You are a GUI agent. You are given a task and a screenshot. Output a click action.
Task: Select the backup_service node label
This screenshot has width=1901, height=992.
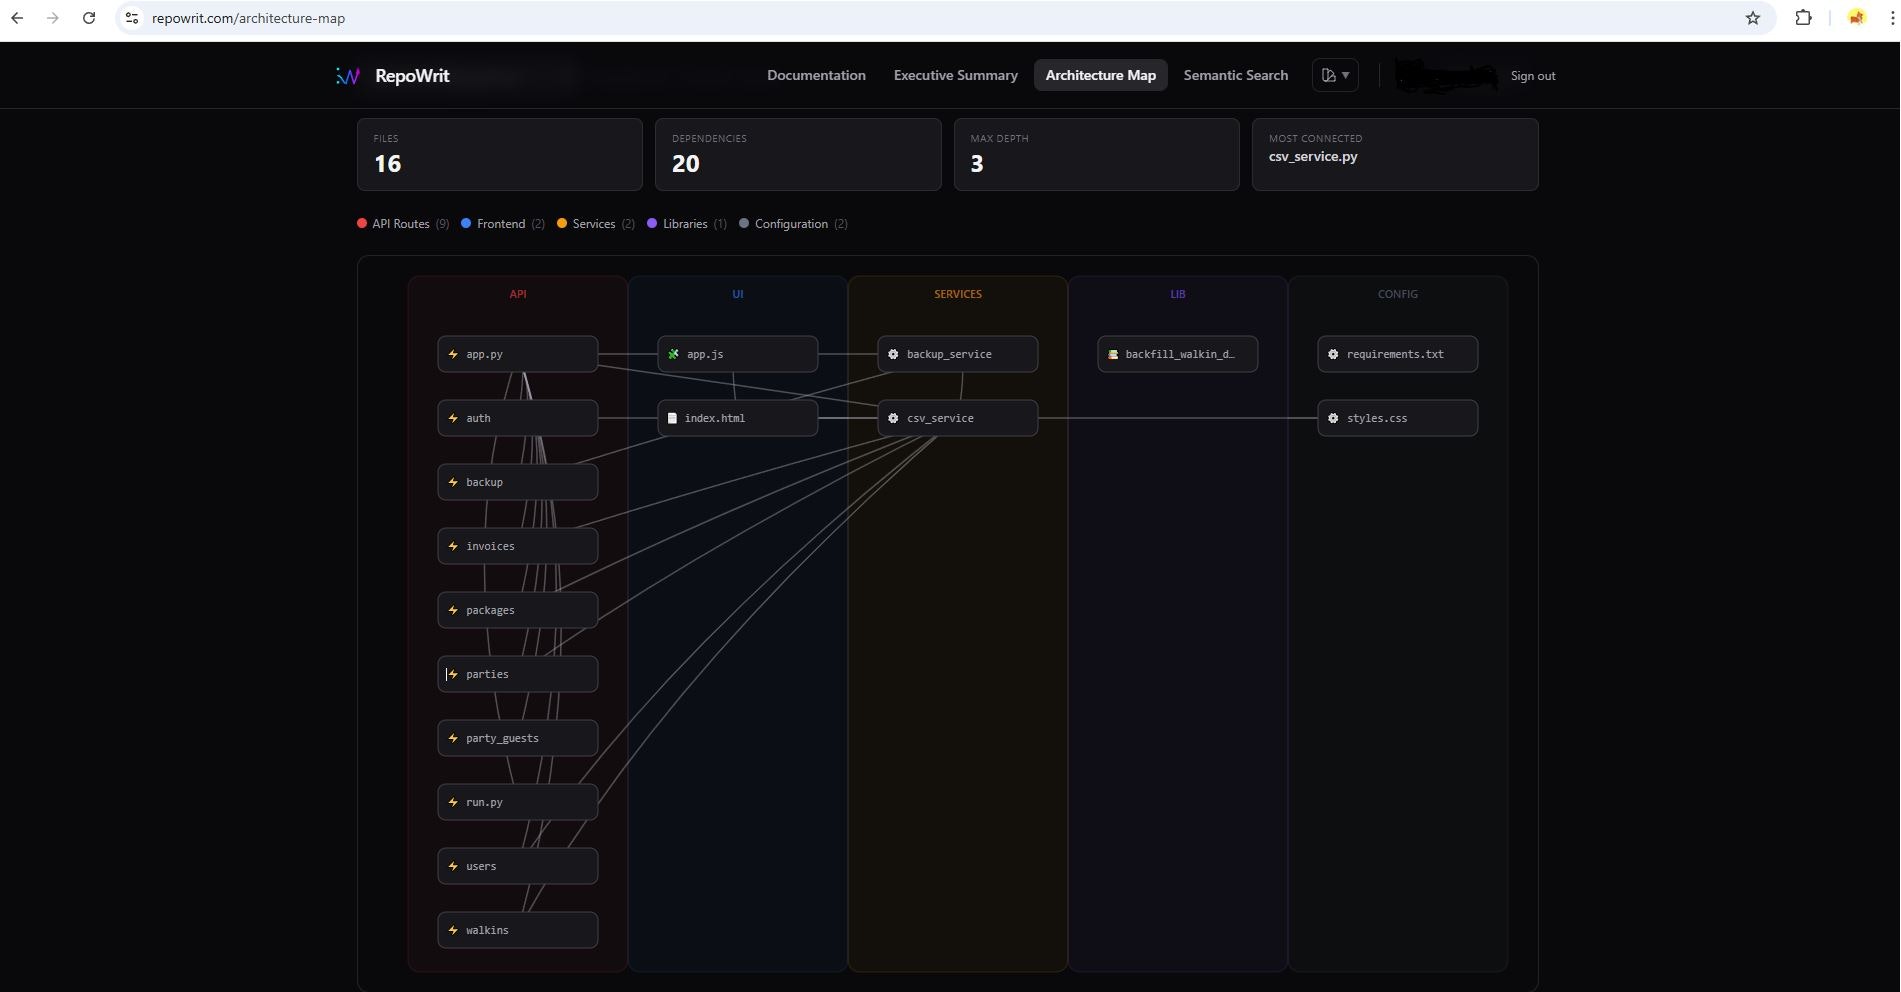pyautogui.click(x=949, y=354)
